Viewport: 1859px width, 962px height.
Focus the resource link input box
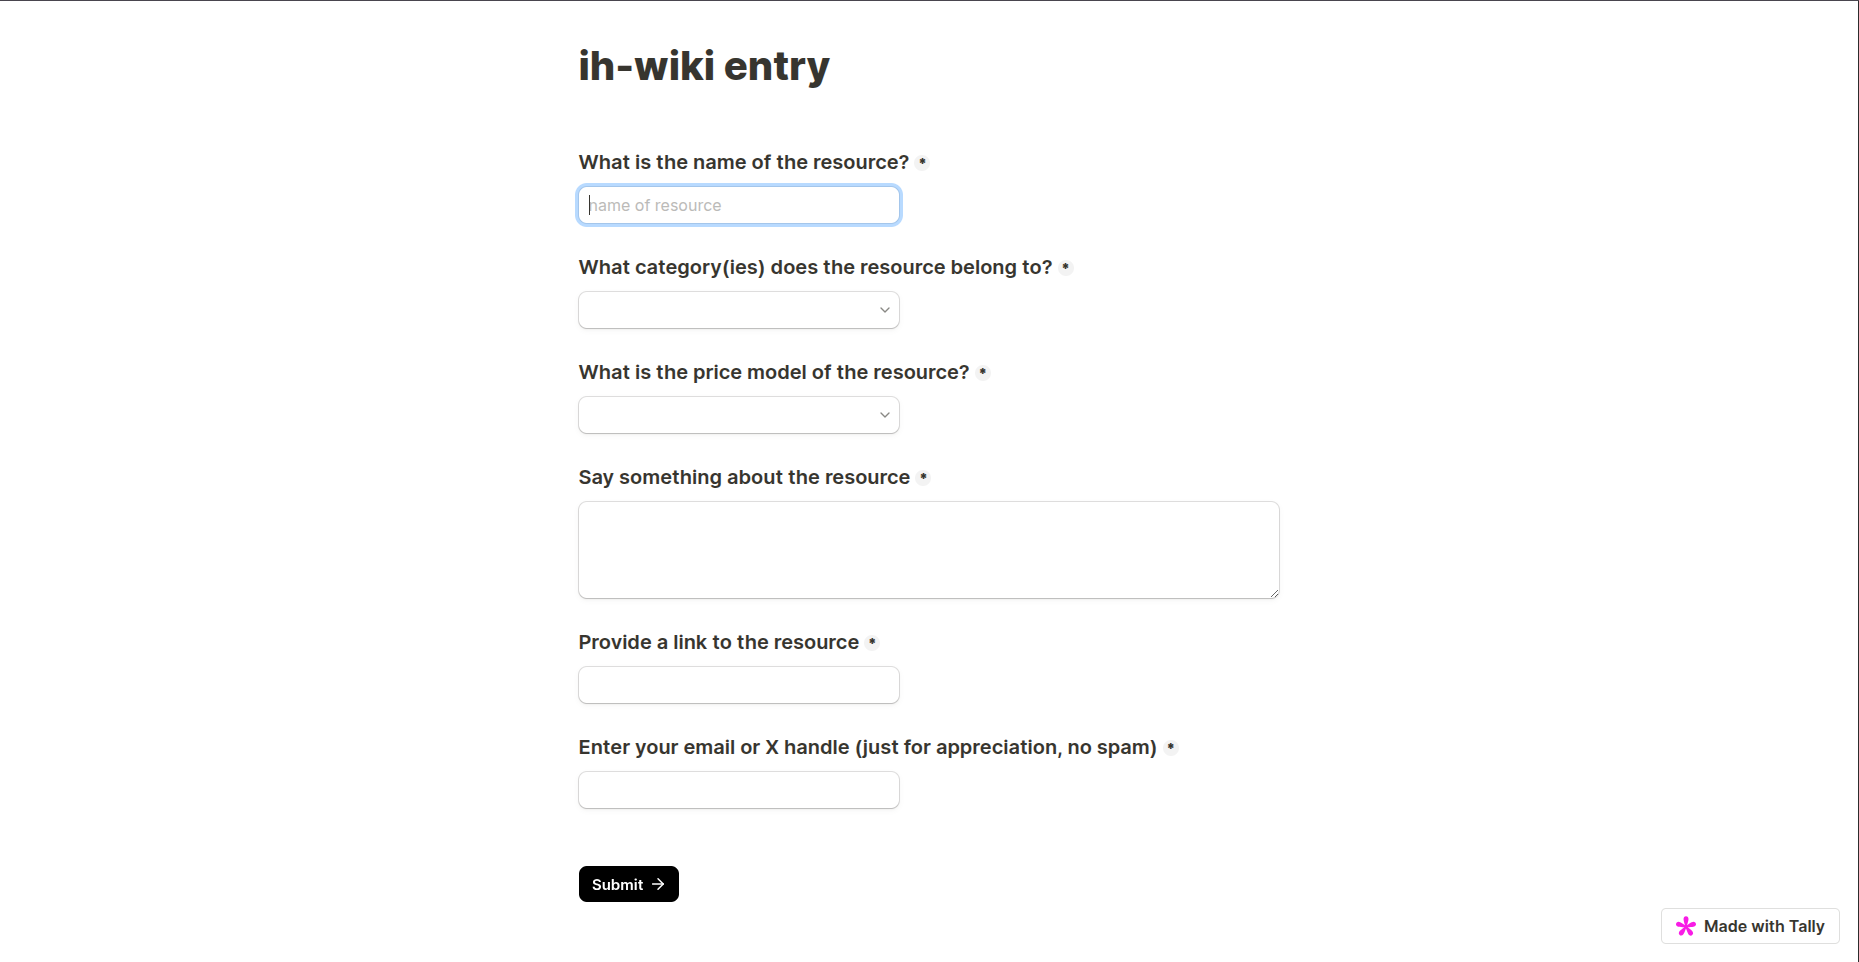[x=738, y=685]
